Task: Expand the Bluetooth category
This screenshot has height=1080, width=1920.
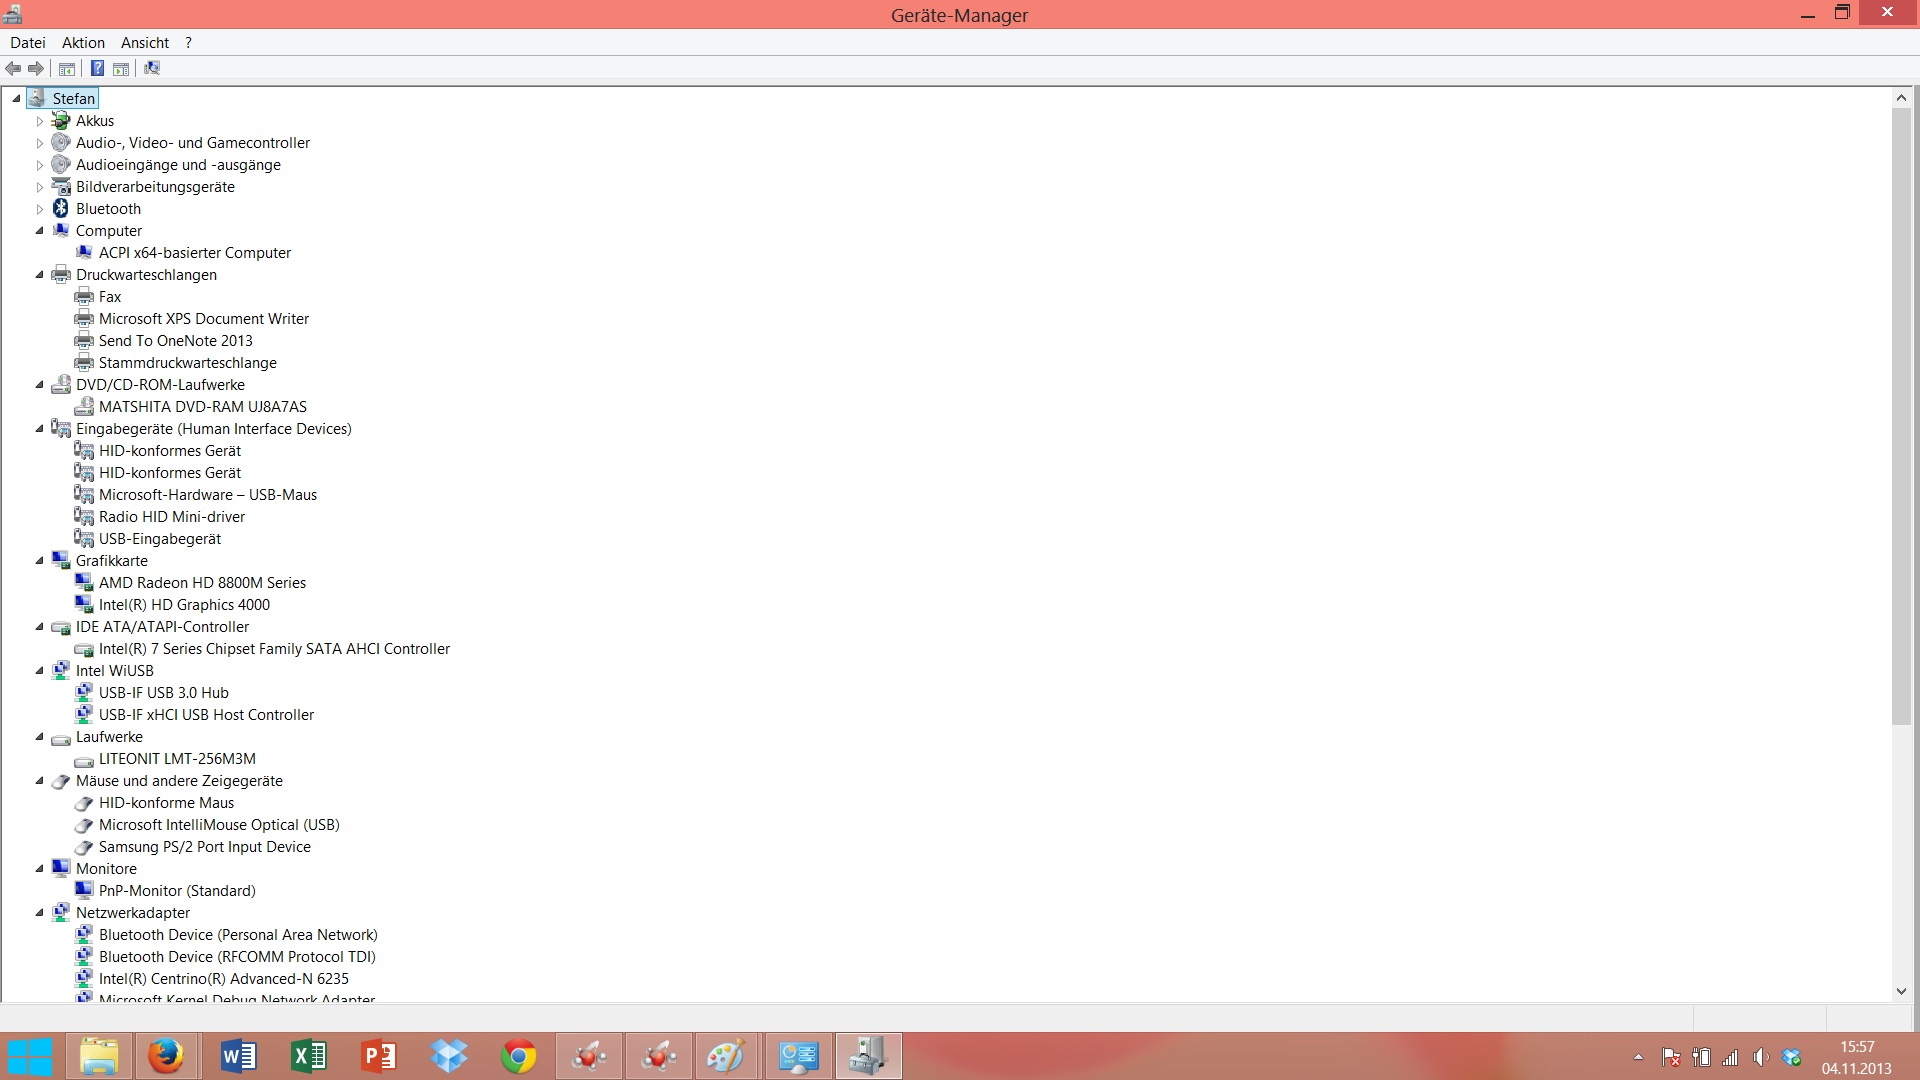Action: point(40,209)
